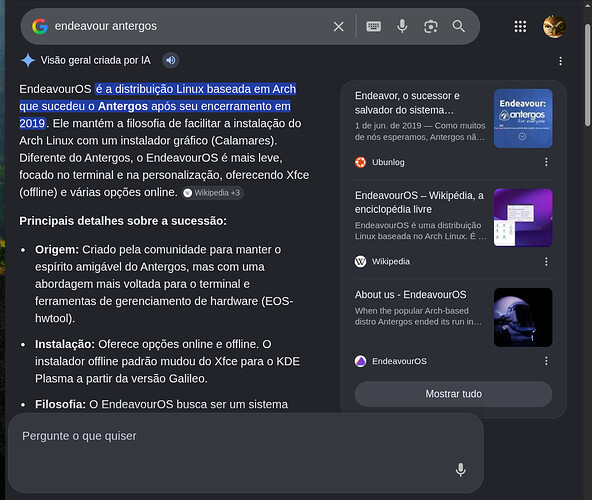Open the EndeavourOS Wikipédia article link
Image resolution: width=592 pixels, height=500 pixels.
point(419,202)
